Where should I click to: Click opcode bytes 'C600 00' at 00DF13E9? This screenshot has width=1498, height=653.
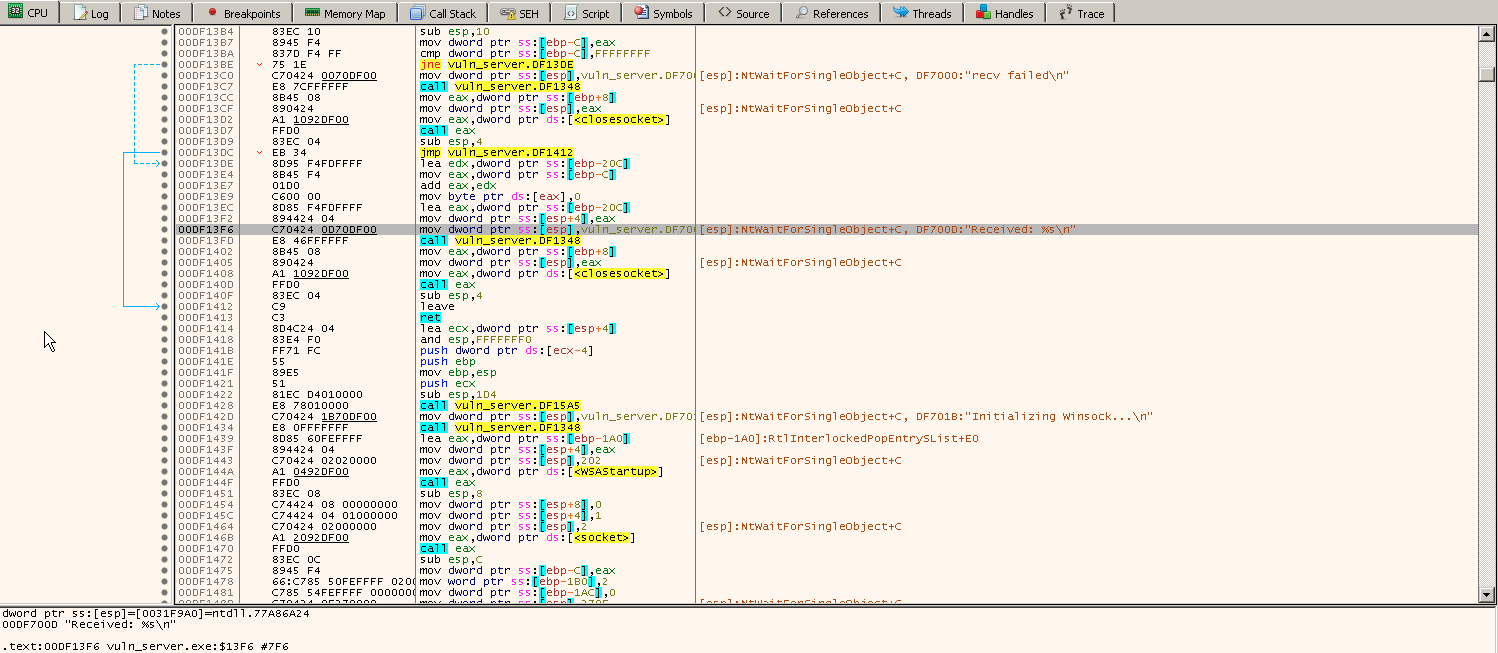click(292, 196)
